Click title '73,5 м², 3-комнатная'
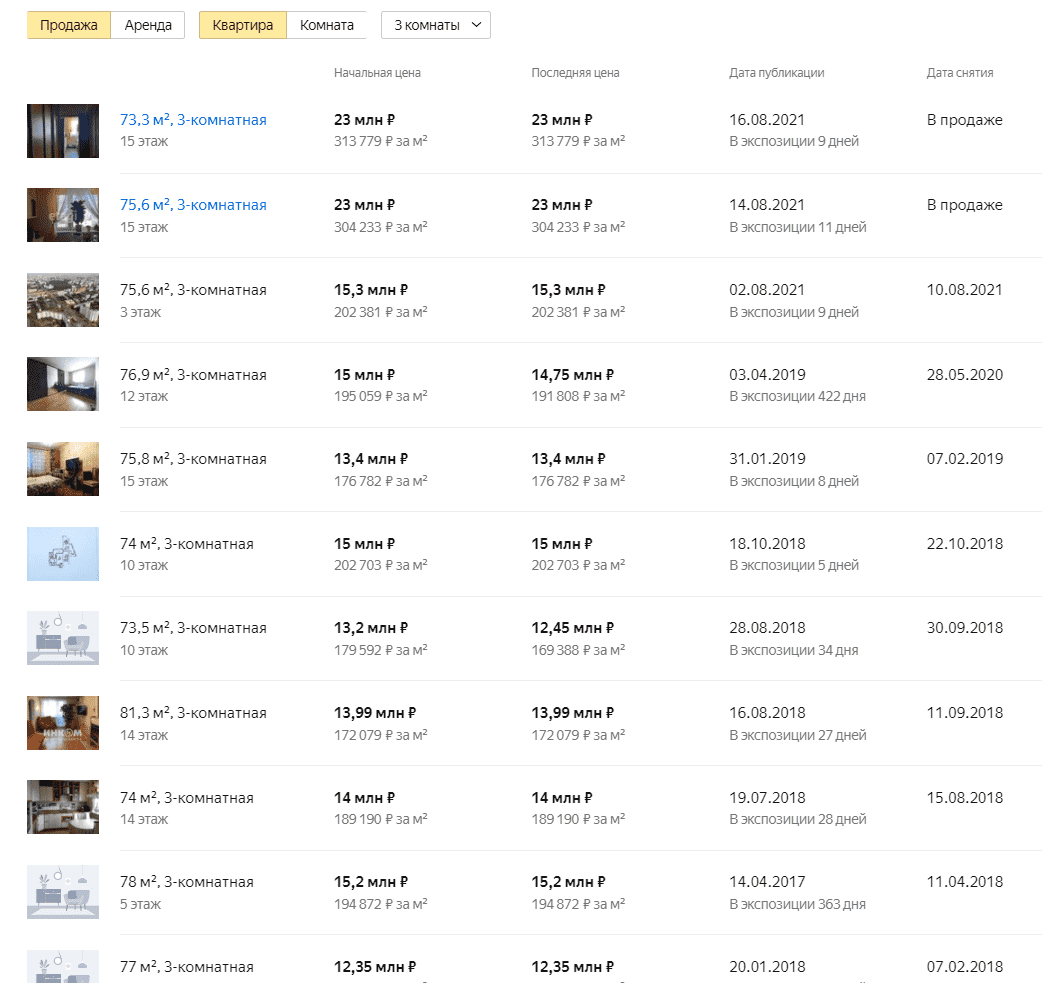This screenshot has width=1042, height=983. 193,627
